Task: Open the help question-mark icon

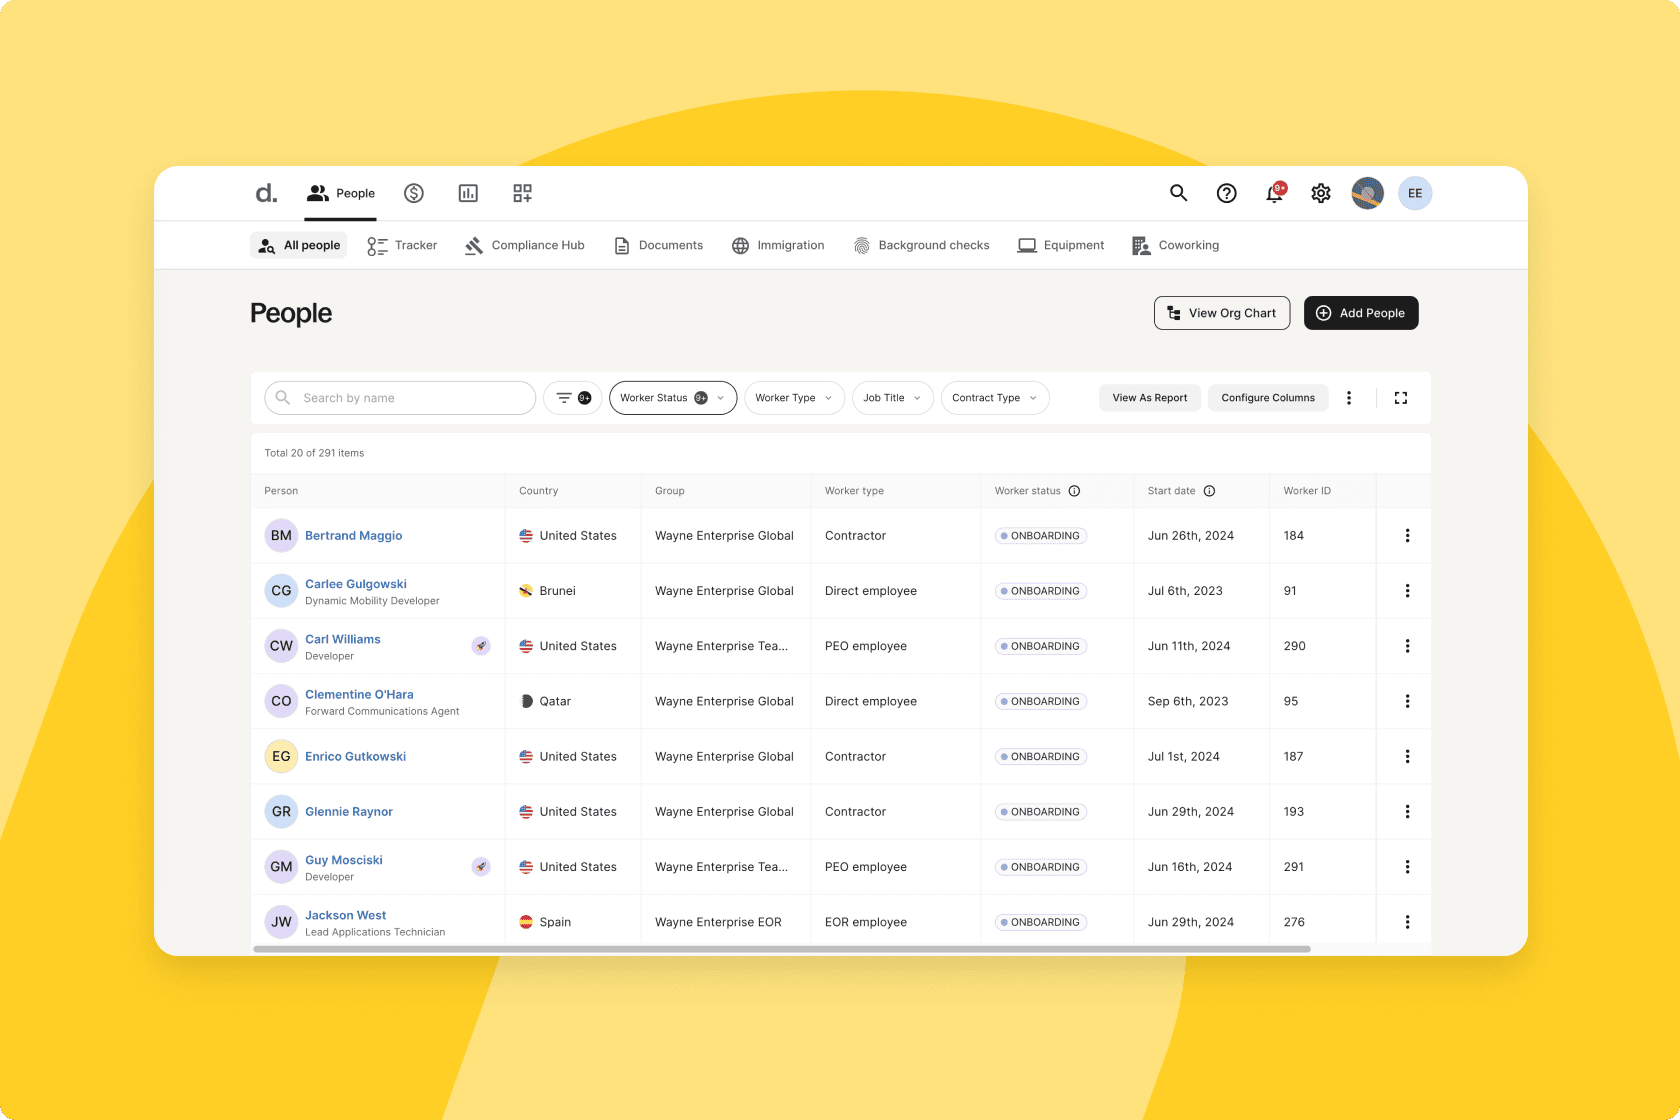Action: [1226, 193]
